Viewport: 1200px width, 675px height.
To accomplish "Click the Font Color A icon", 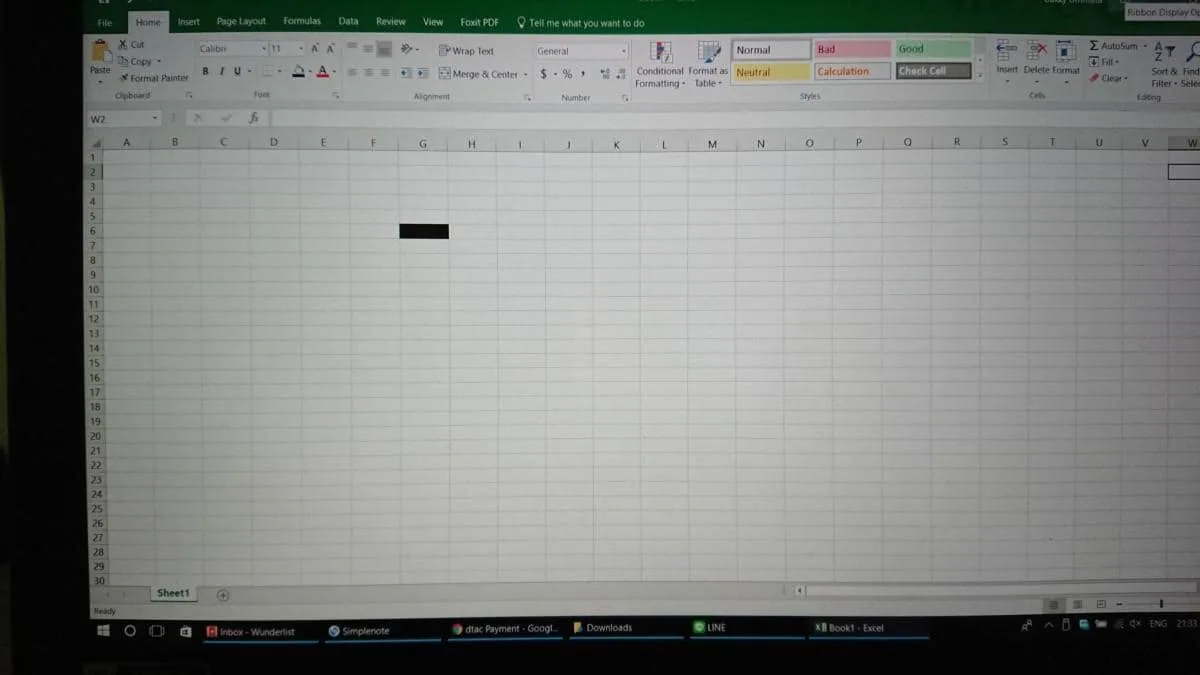I will pos(323,71).
